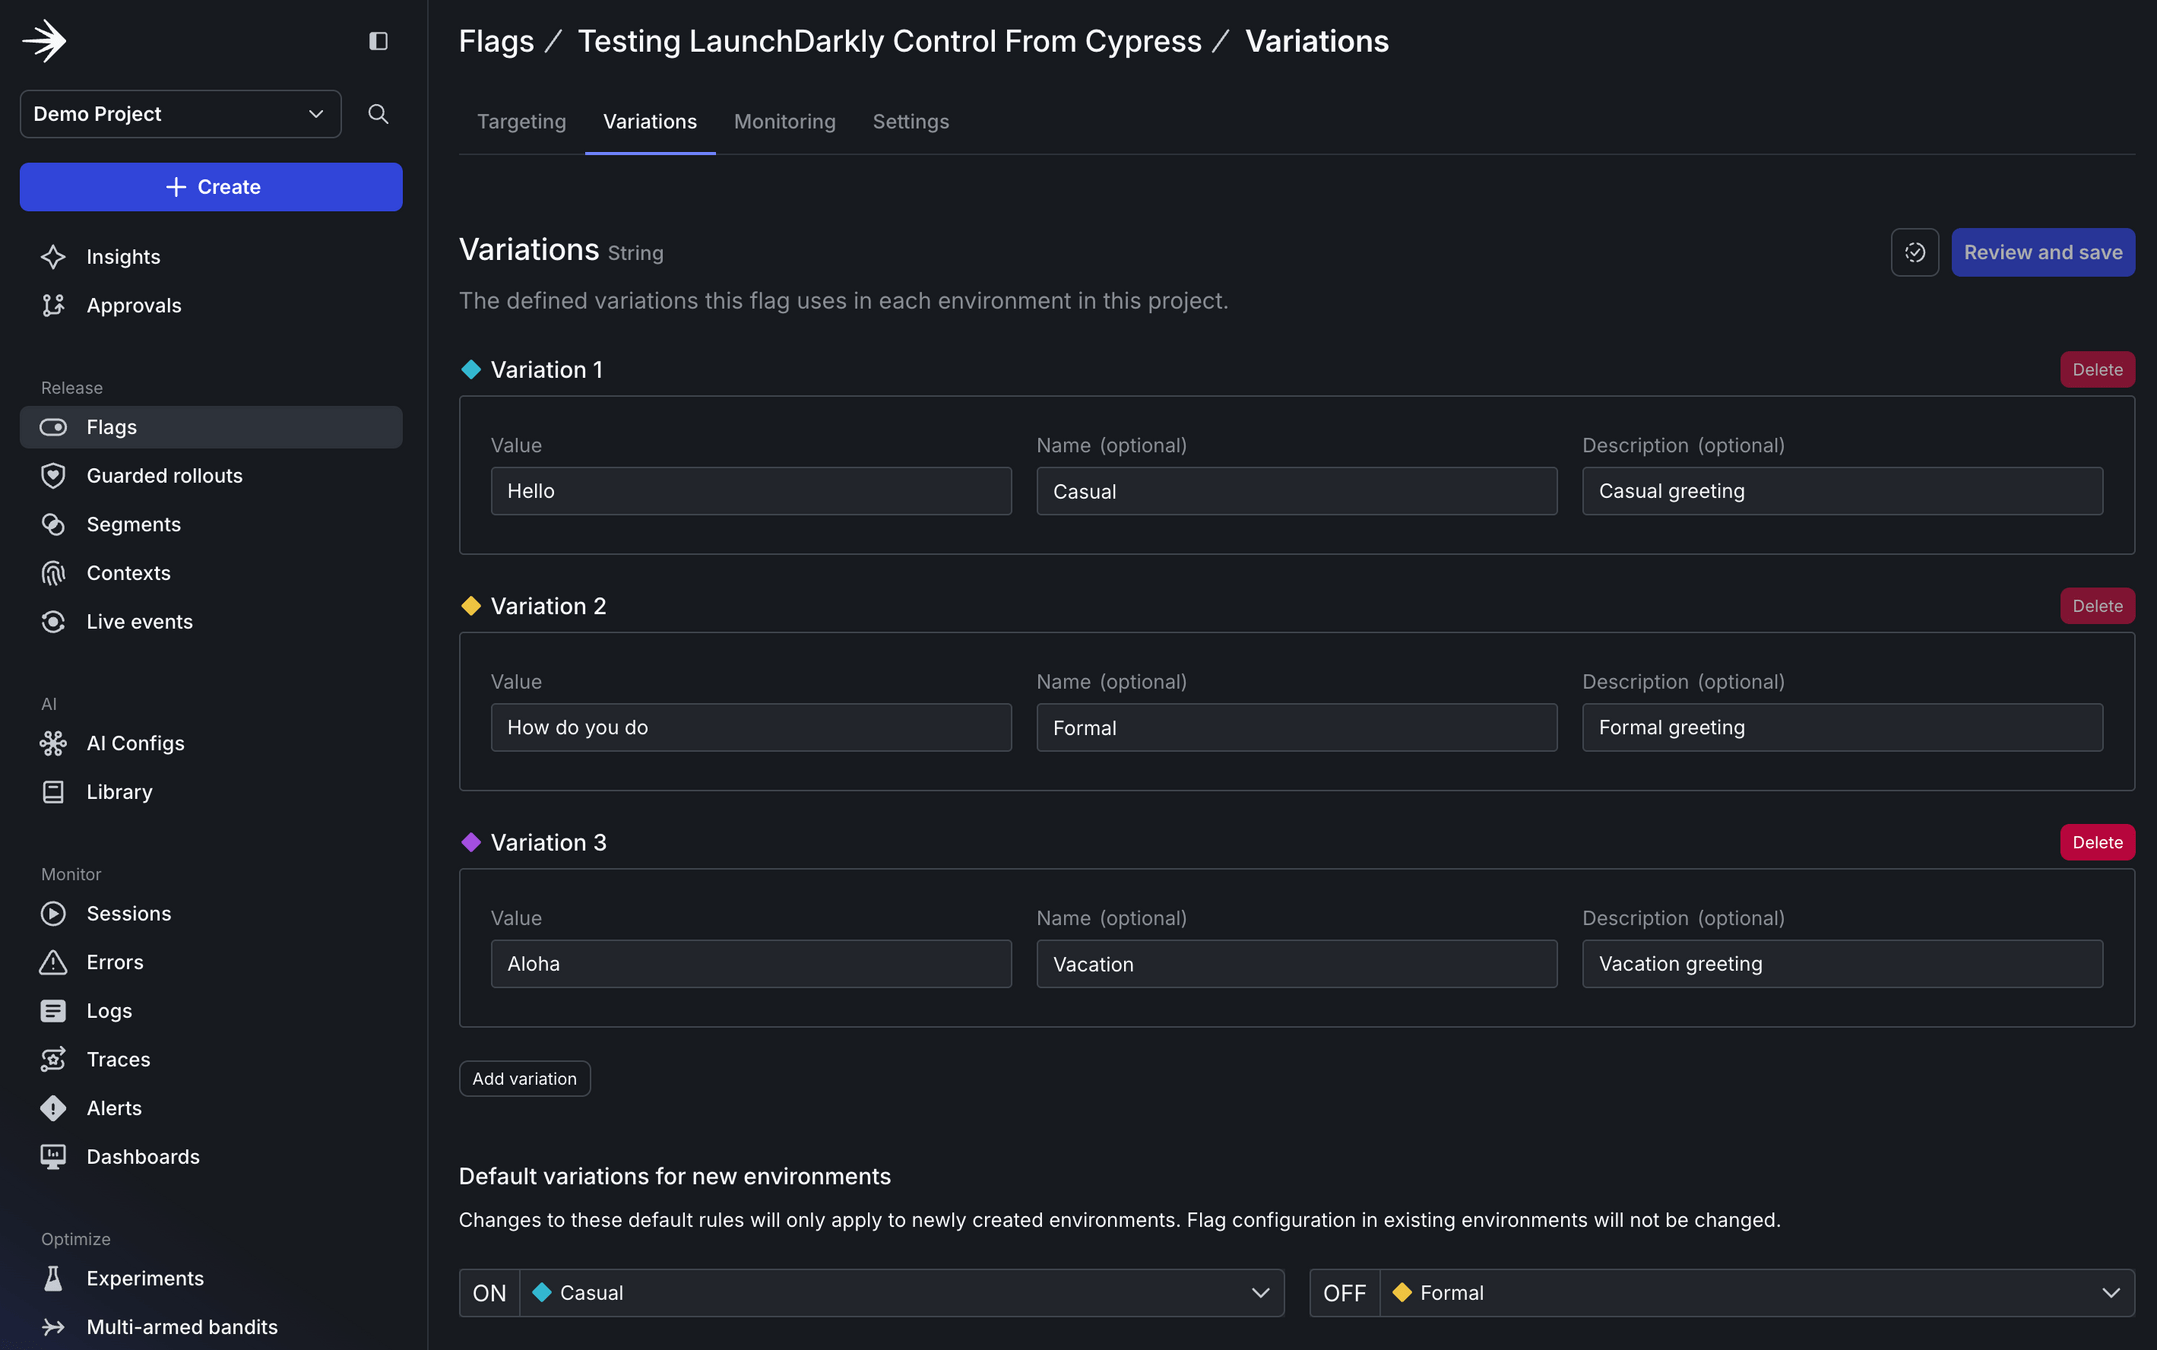Switch to the Monitoring tab
2157x1350 pixels.
[784, 122]
